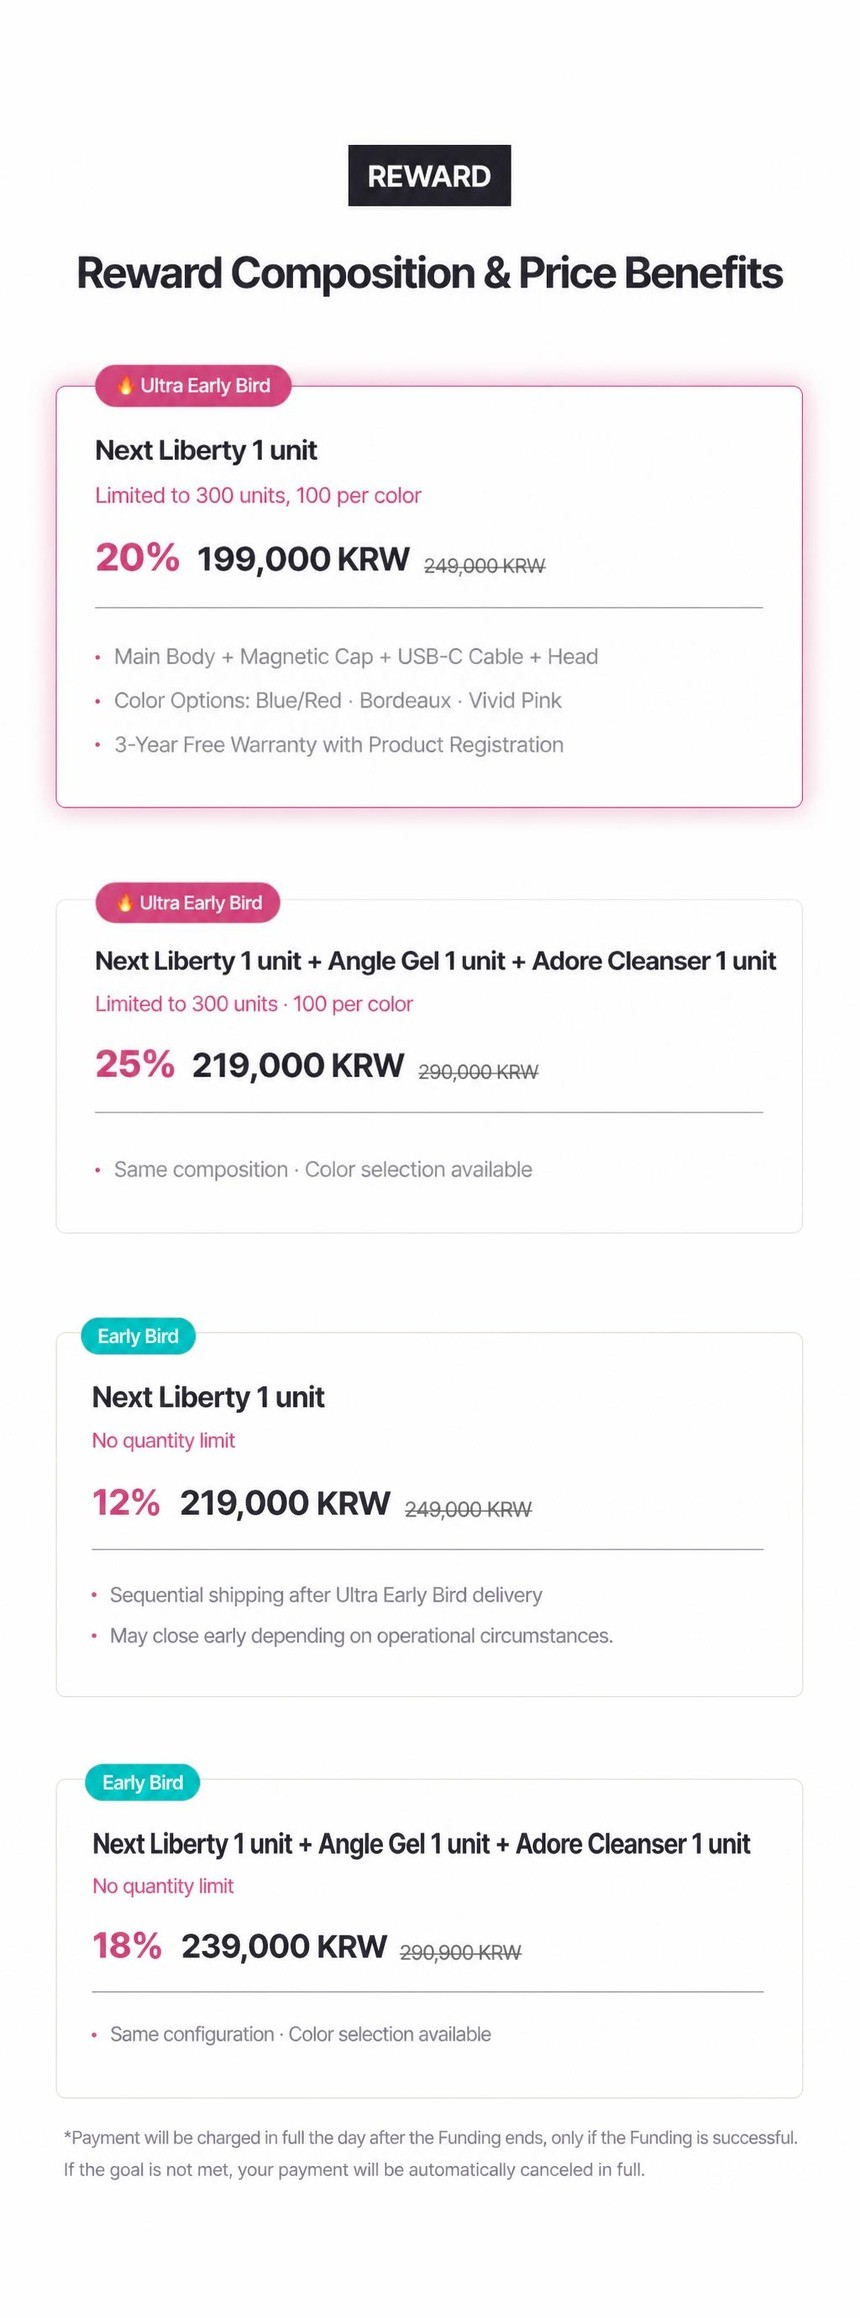Open the Next Liberty 1 unit 199,000 KRW reward
Image resolution: width=860 pixels, height=2318 pixels.
[429, 597]
